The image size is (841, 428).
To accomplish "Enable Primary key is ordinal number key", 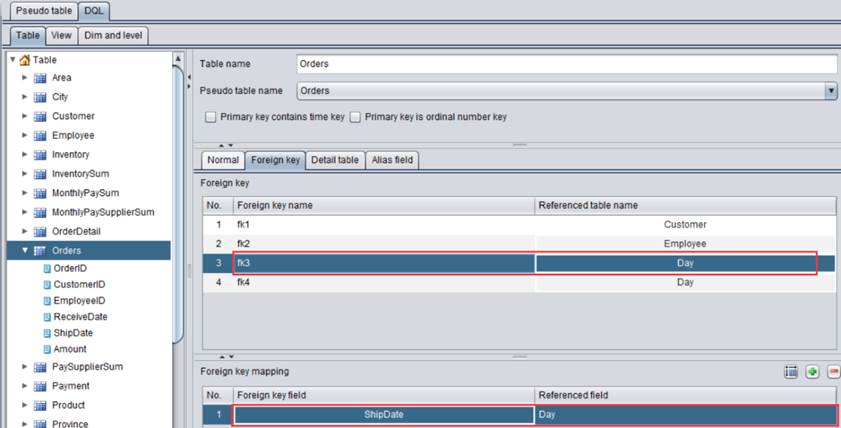I will point(355,117).
